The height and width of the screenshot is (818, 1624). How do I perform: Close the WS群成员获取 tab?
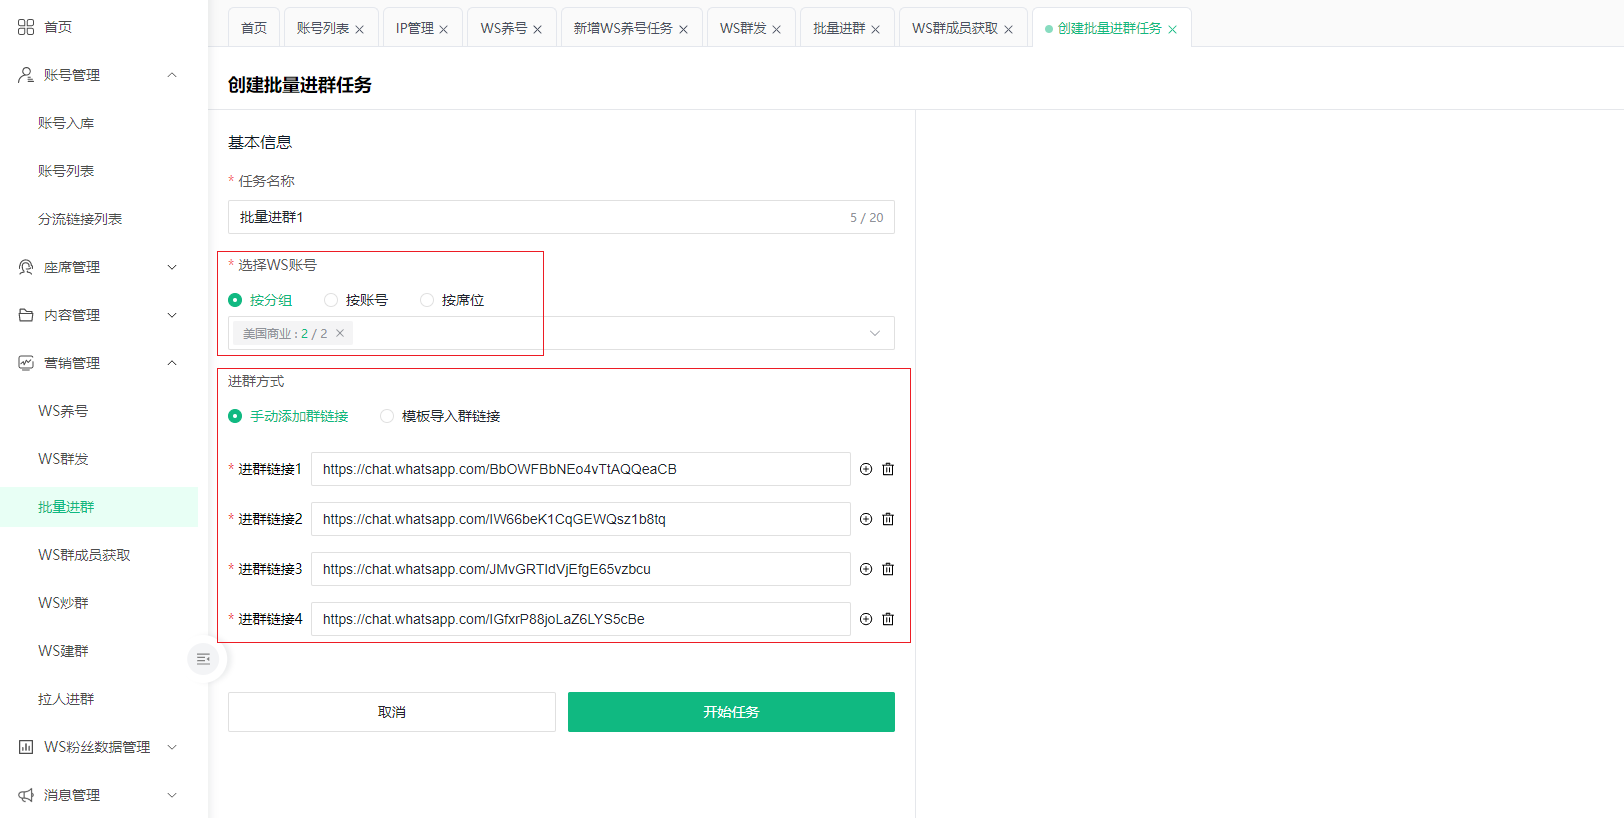[x=1008, y=29]
